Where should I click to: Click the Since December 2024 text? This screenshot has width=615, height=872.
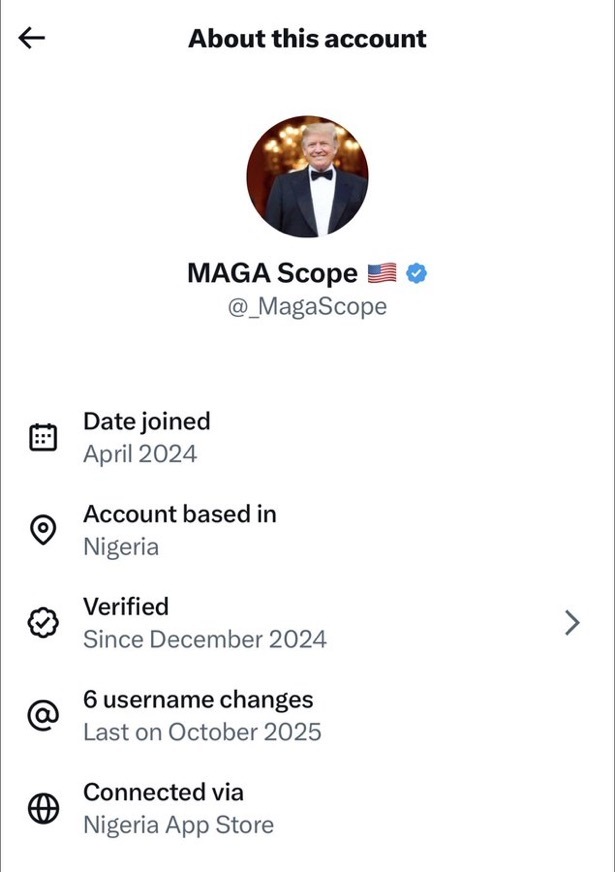204,639
